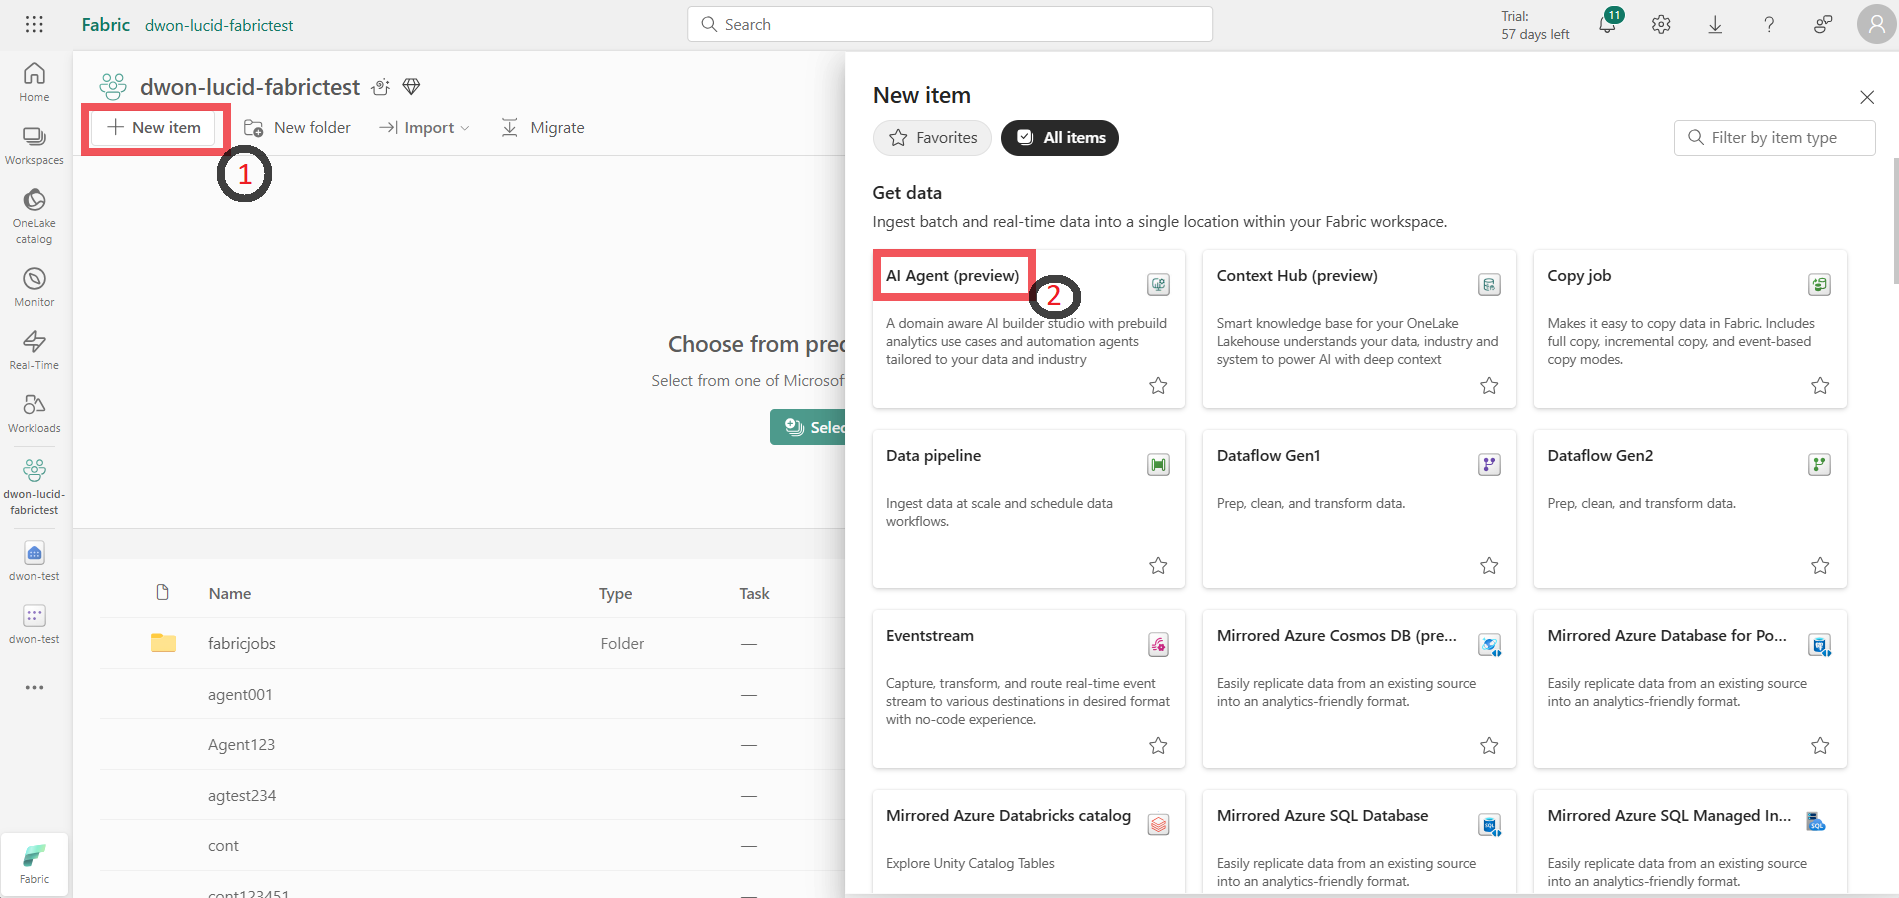Viewport: 1899px width, 898px height.
Task: Click workspace settings icon next to title
Action: (380, 87)
